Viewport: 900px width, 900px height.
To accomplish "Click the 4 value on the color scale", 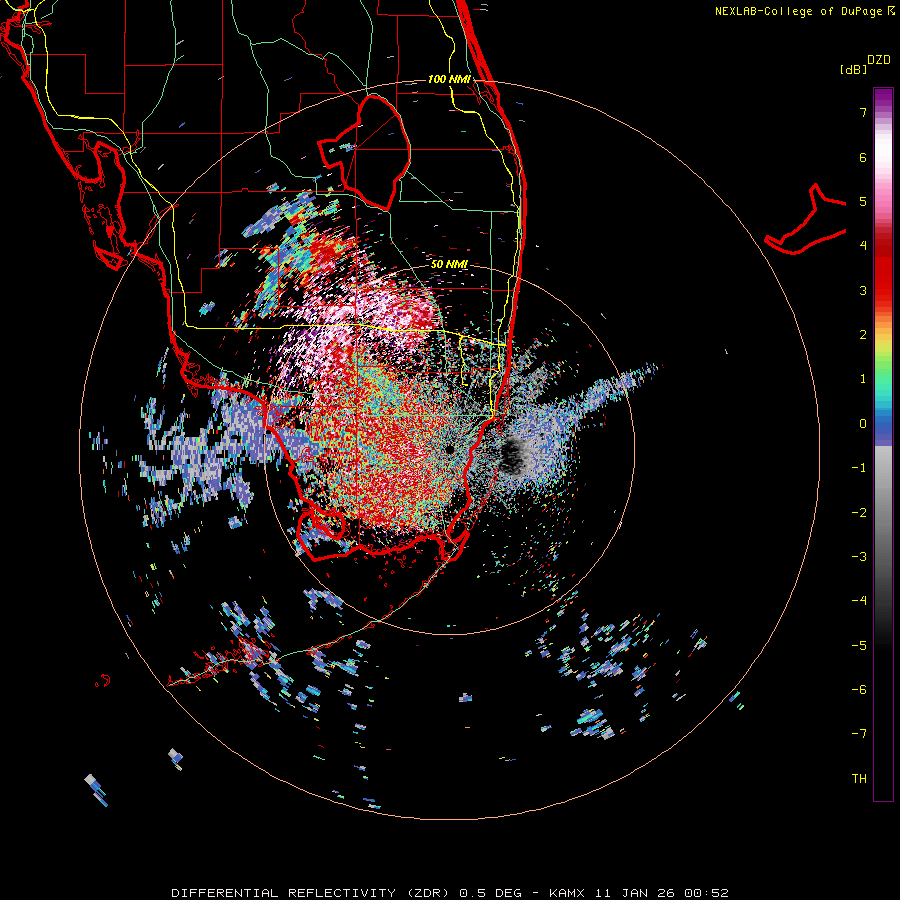I will point(863,246).
